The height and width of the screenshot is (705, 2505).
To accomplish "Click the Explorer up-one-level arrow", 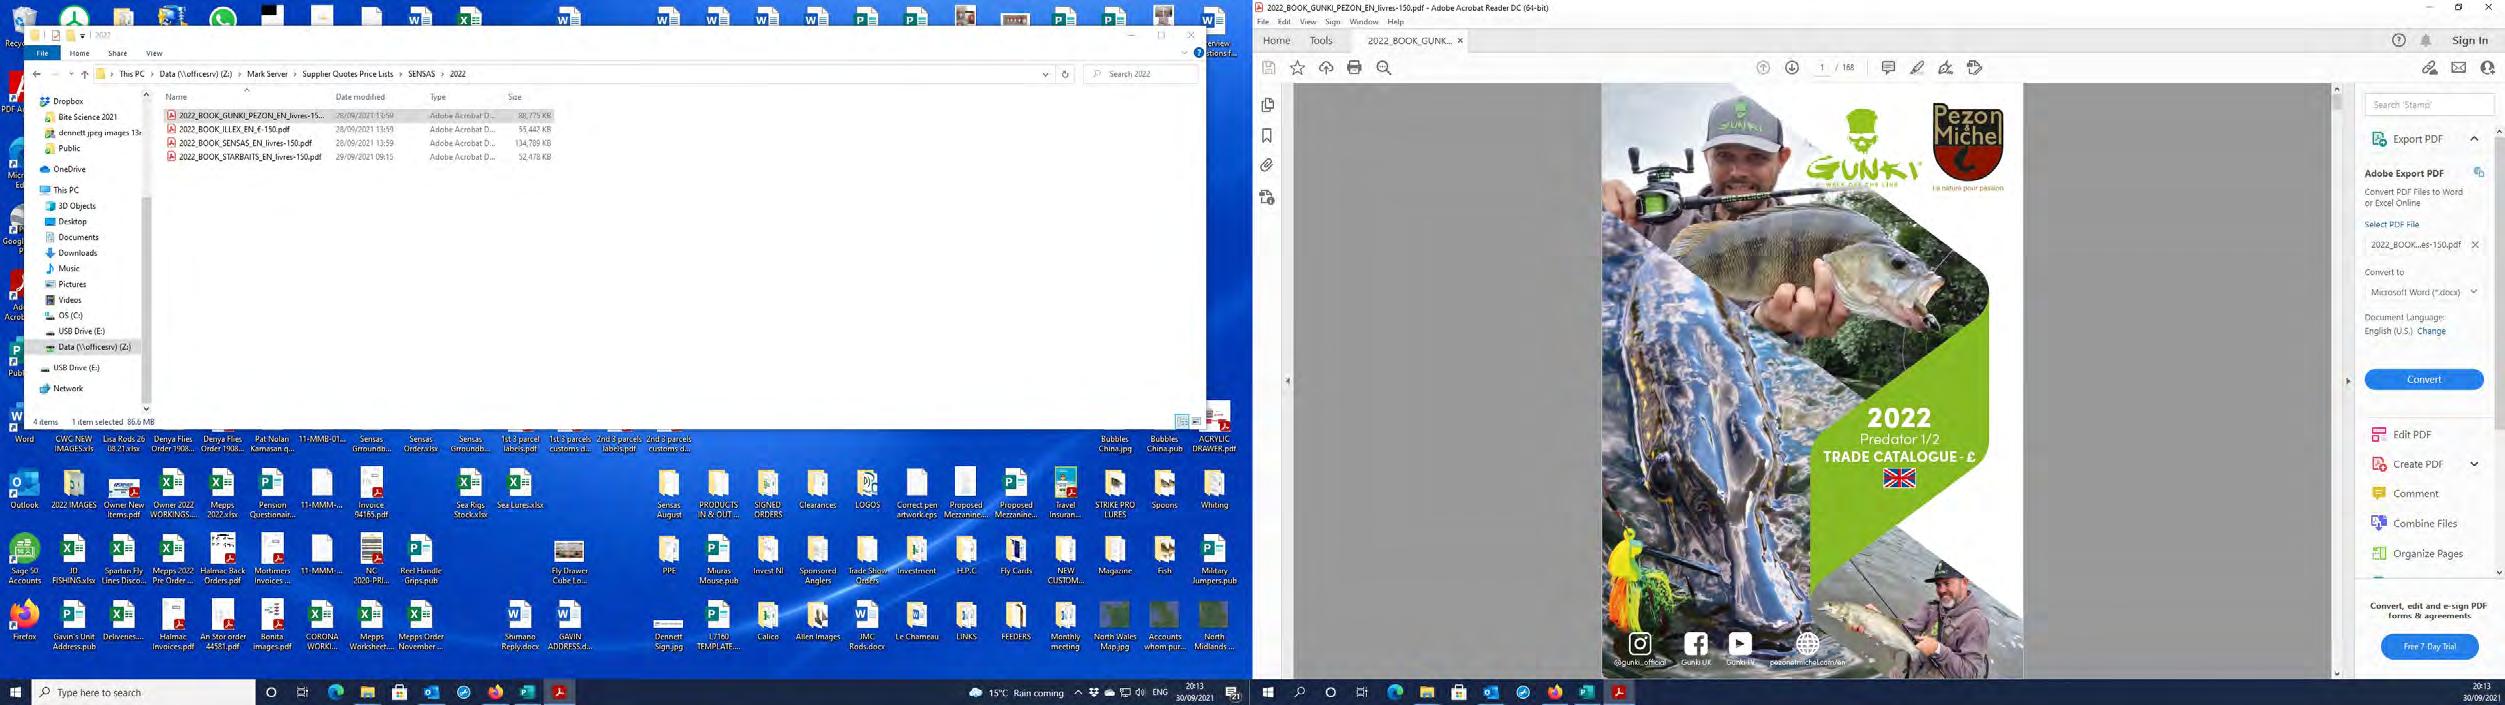I will click(x=85, y=74).
